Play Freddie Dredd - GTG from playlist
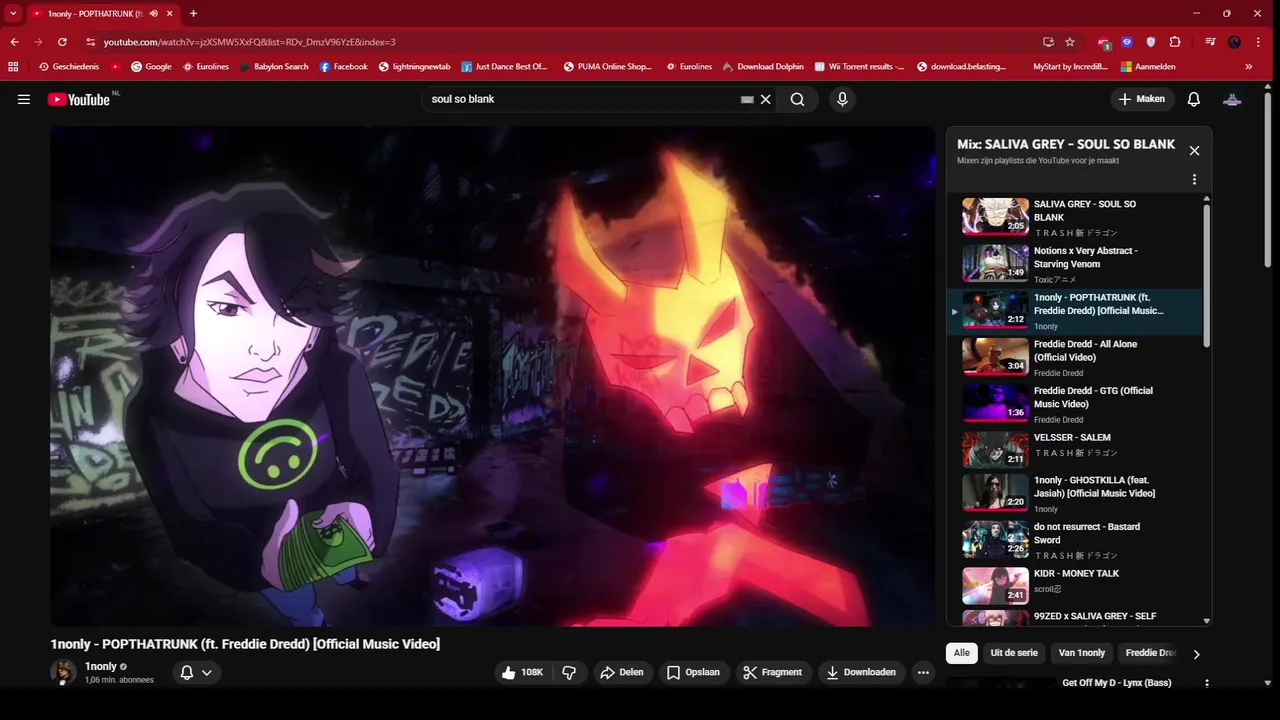The width and height of the screenshot is (1280, 720). click(x=1074, y=404)
